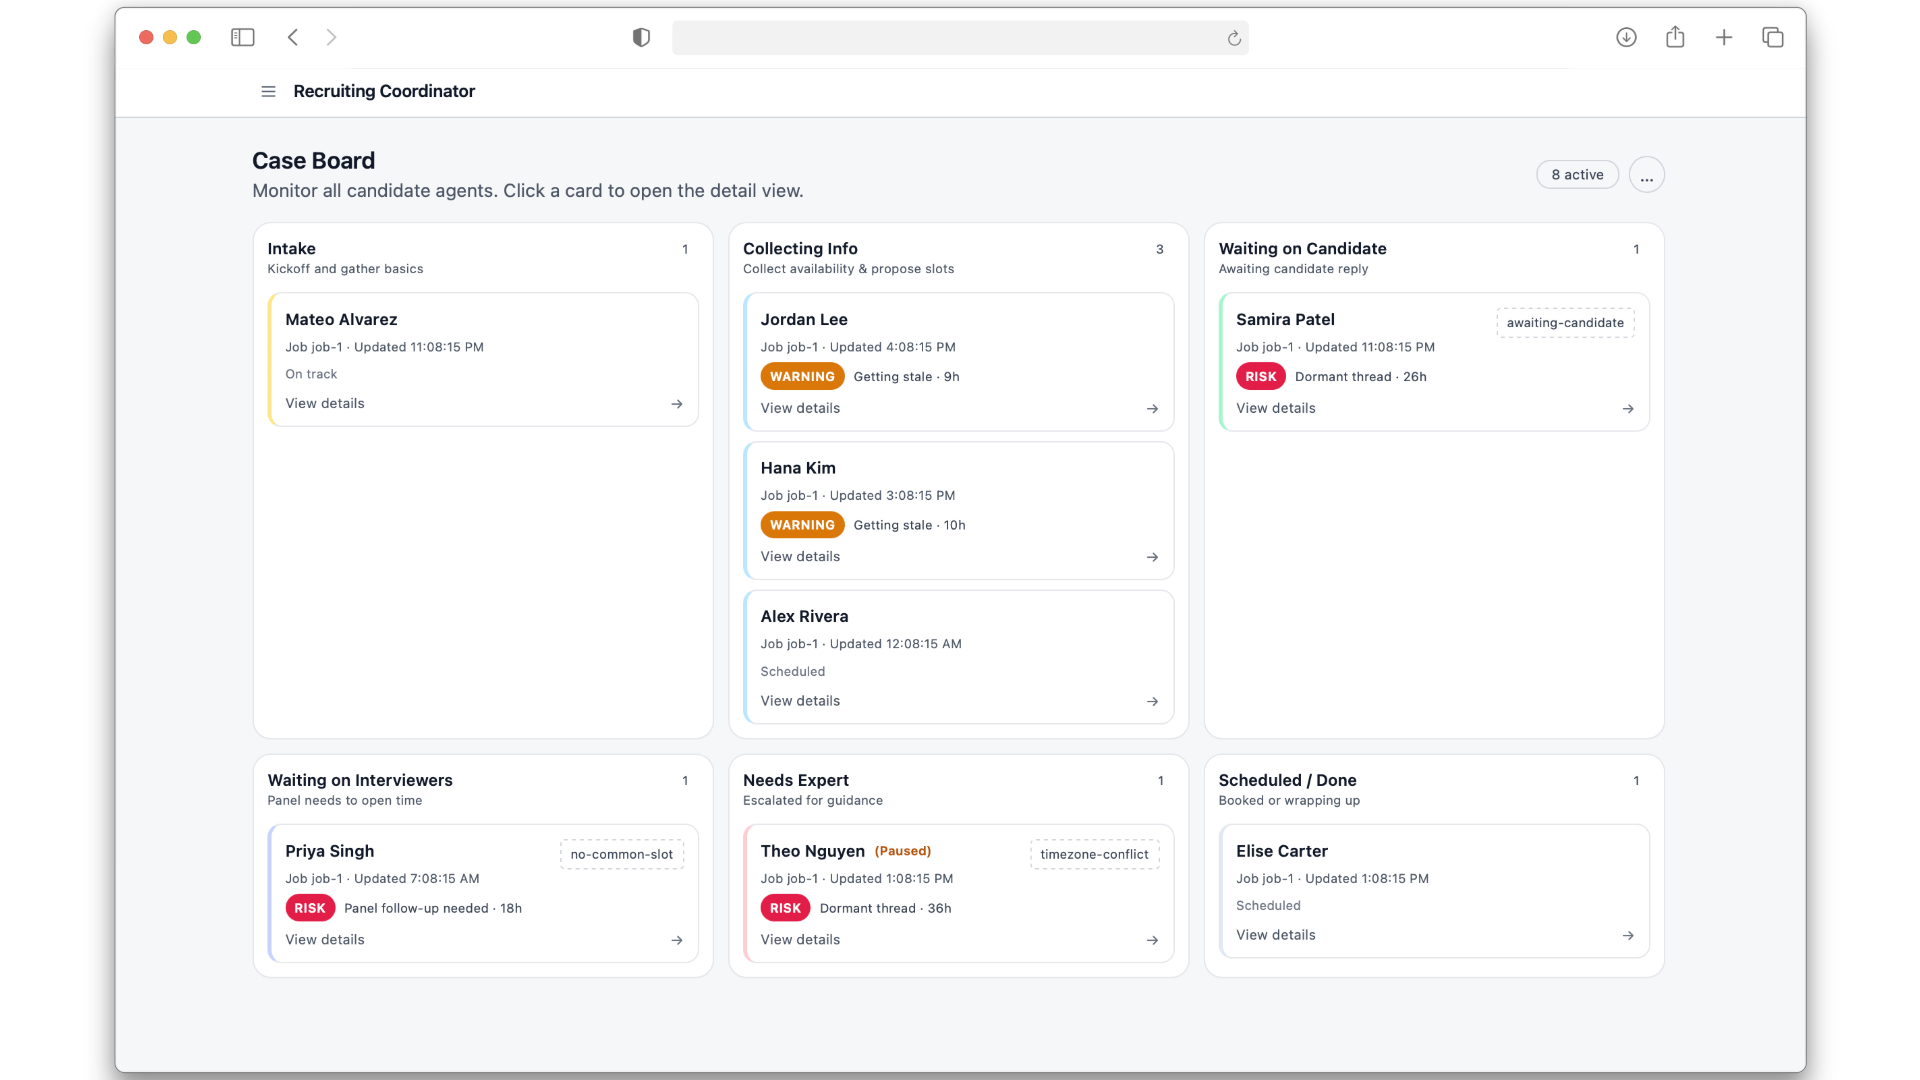
Task: Open the Case Board overflow ellipsis menu
Action: pyautogui.click(x=1646, y=174)
